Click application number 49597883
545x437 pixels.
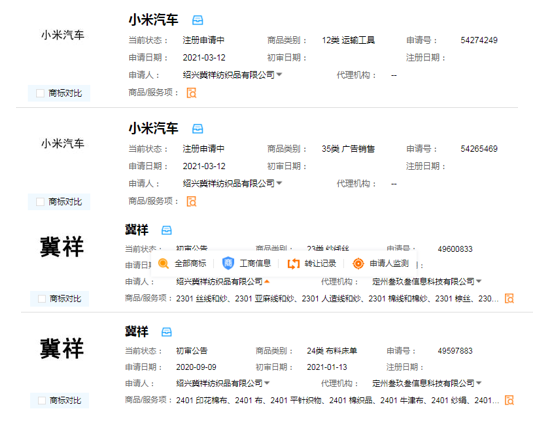point(455,351)
